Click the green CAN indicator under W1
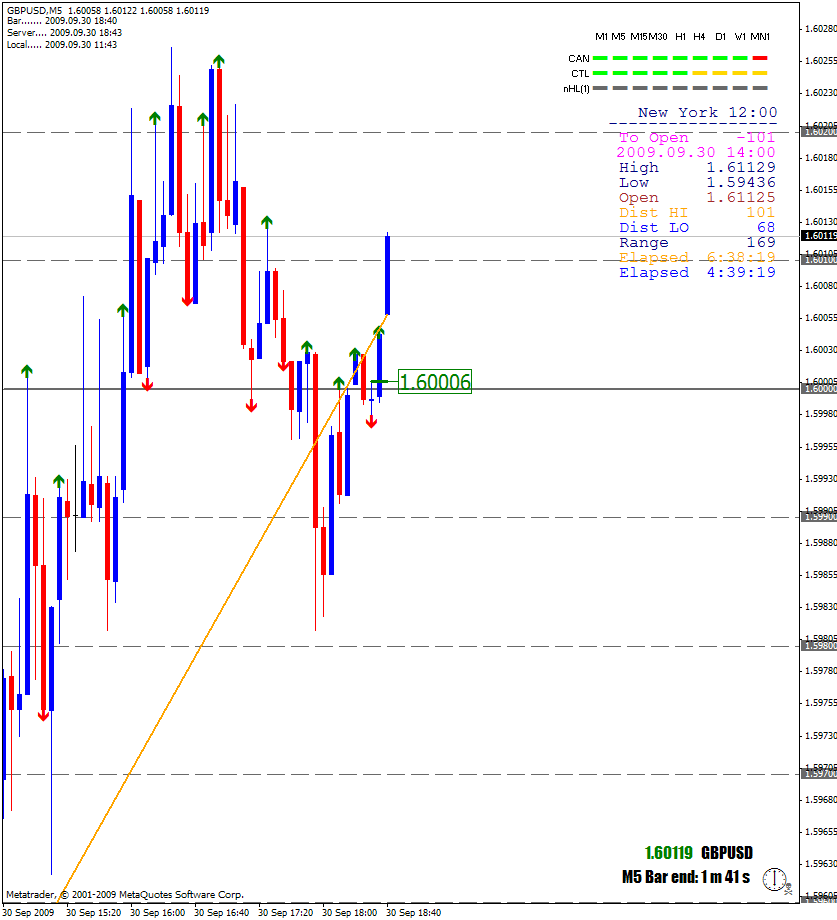Image resolution: width=837 pixels, height=920 pixels. tap(740, 58)
